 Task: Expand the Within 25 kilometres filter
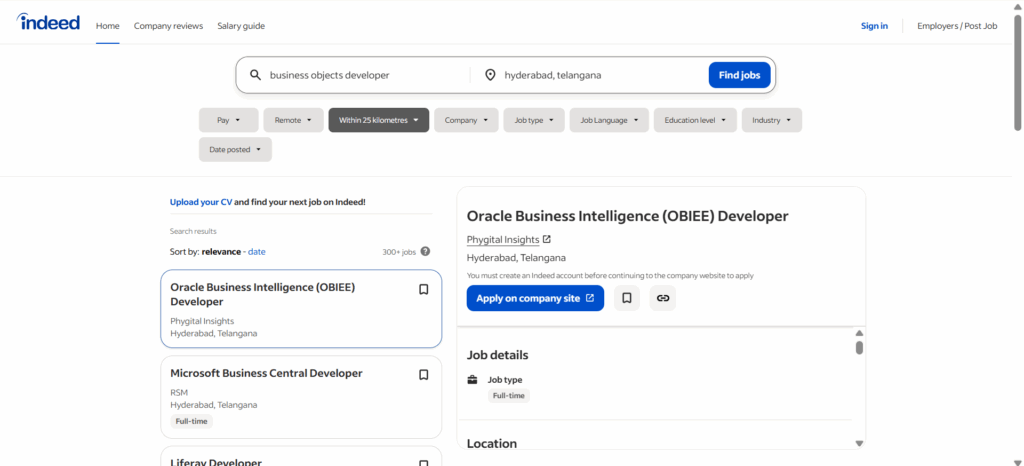pos(379,120)
